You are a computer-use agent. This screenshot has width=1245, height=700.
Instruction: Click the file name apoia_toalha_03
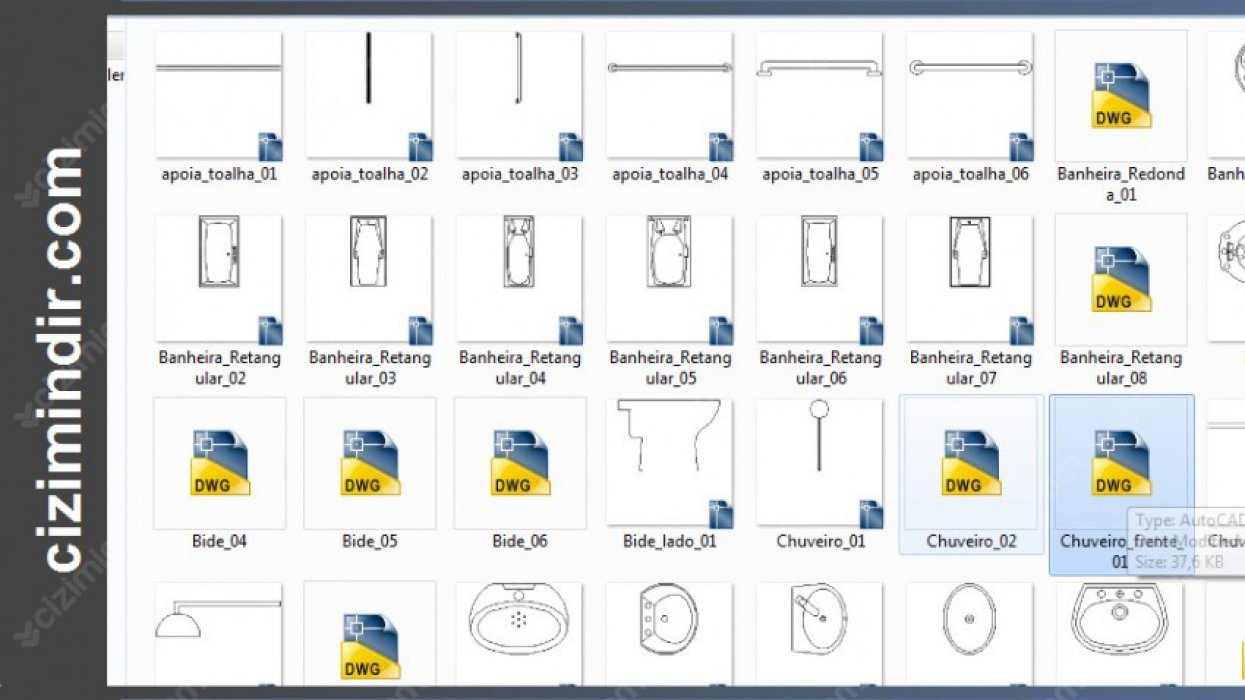[x=520, y=174]
